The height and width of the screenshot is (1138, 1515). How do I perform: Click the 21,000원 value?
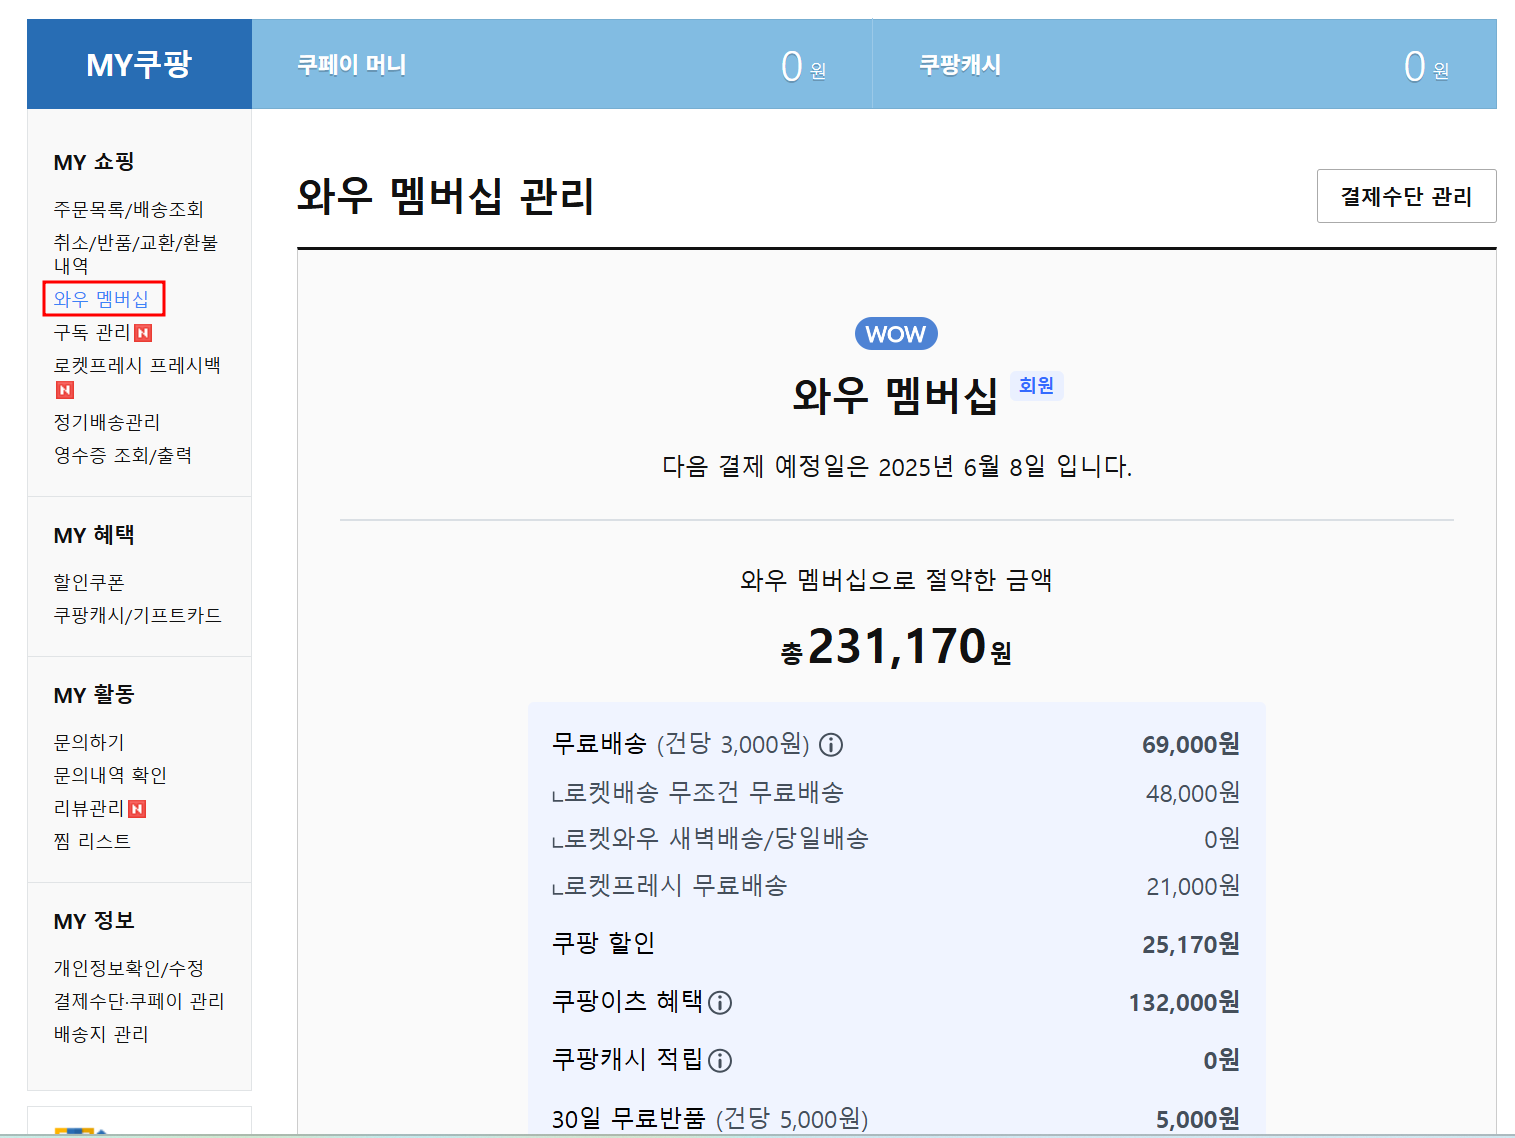(x=1192, y=886)
